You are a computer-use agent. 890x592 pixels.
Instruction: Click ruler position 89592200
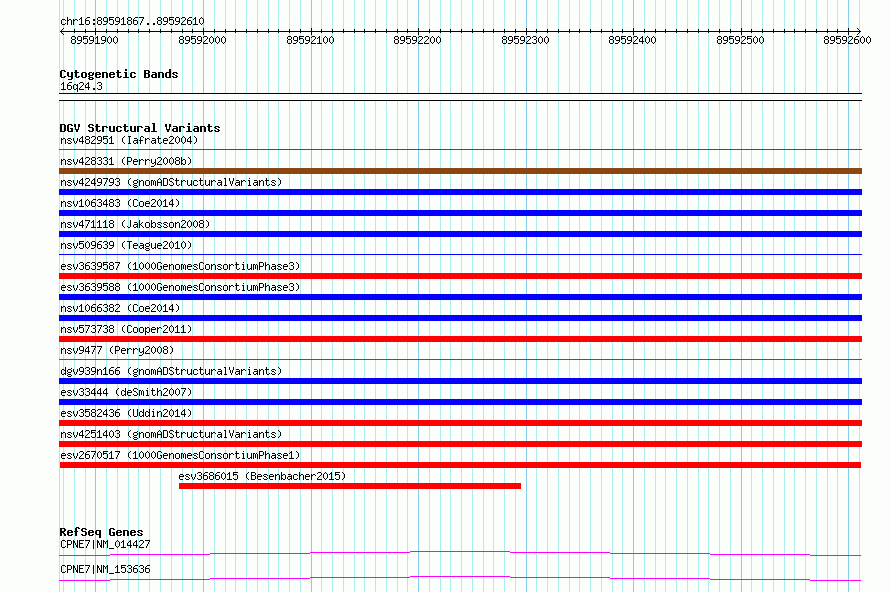pyautogui.click(x=417, y=40)
